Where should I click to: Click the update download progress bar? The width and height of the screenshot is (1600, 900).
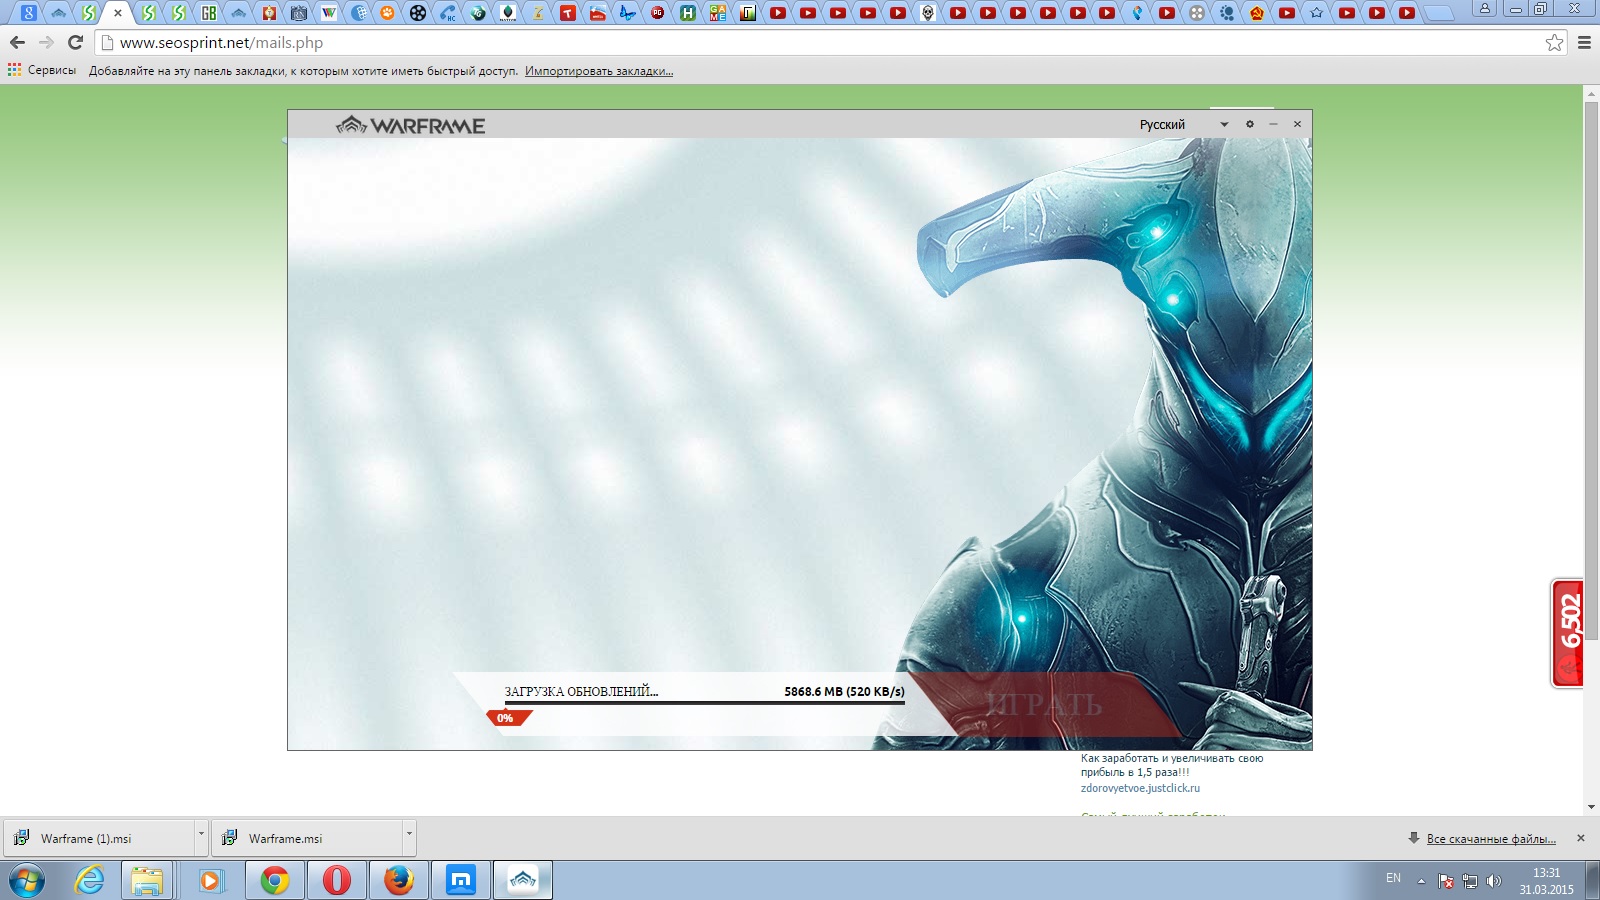click(704, 703)
